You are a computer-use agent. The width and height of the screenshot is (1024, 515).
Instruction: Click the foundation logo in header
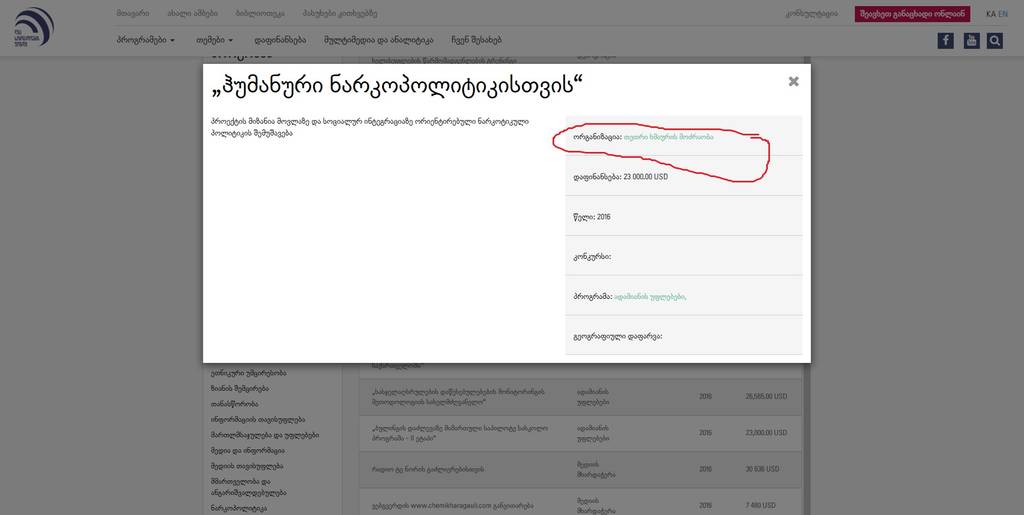point(33,27)
